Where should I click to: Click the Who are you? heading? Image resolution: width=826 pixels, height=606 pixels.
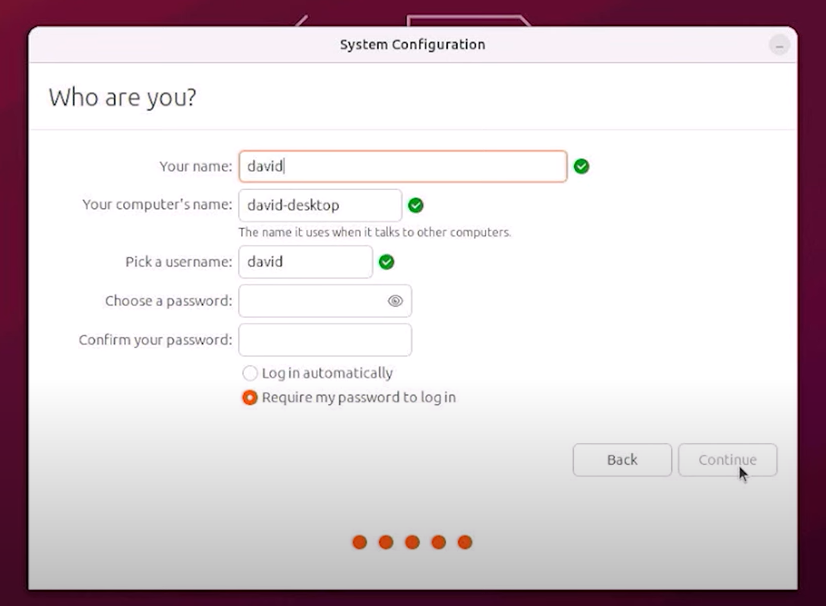point(122,97)
